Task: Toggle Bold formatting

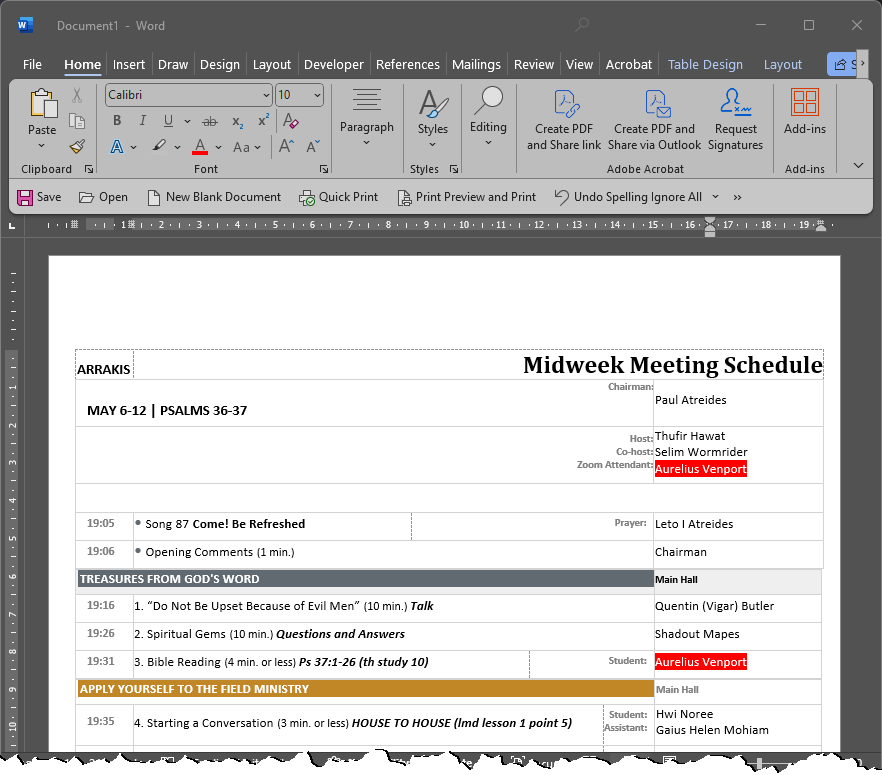Action: 117,121
